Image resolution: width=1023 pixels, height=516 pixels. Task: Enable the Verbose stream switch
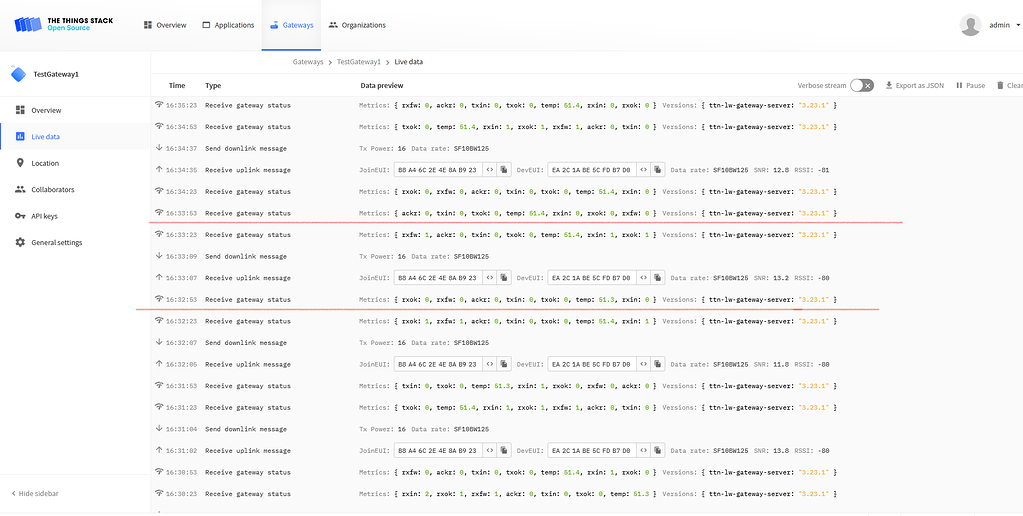click(x=861, y=86)
